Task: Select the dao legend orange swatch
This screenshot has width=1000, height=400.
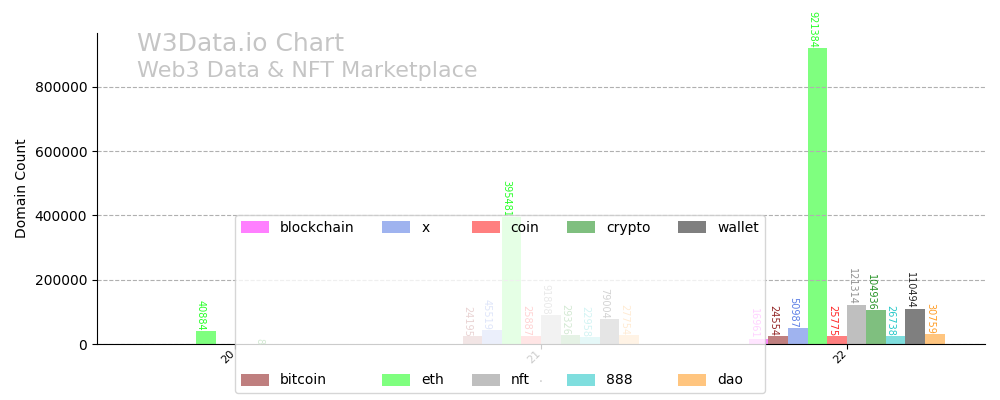Action: tap(692, 380)
